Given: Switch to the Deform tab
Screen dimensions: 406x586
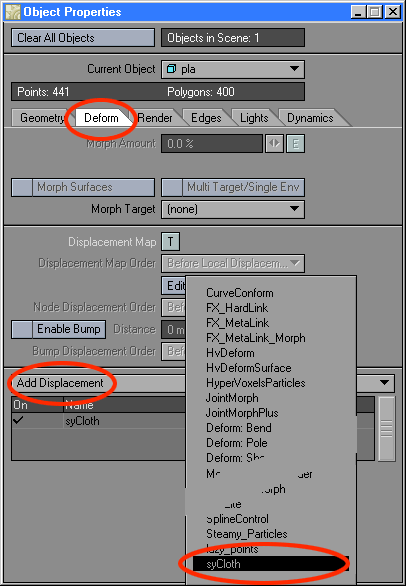Looking at the screenshot, I should (101, 118).
